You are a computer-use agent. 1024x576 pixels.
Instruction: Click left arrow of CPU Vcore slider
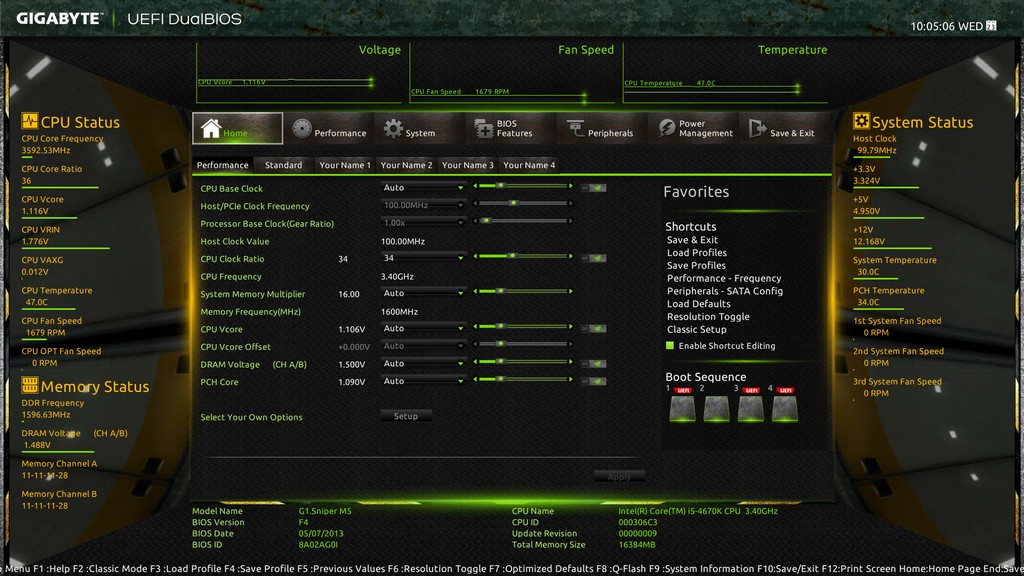point(475,327)
